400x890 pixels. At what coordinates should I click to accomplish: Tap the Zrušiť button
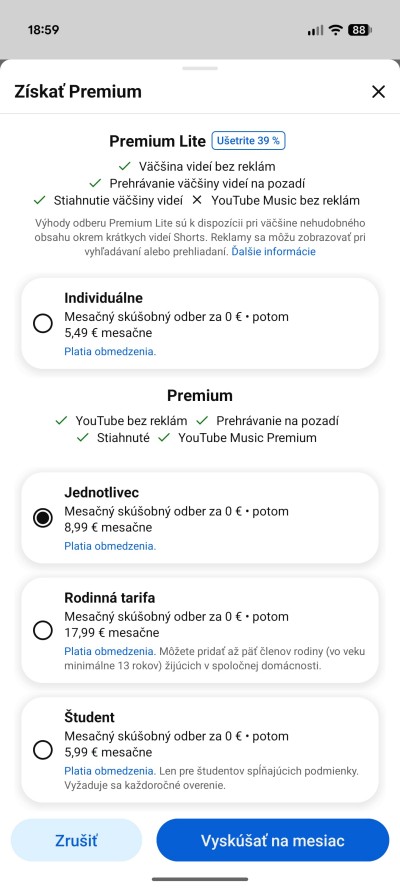[76, 840]
